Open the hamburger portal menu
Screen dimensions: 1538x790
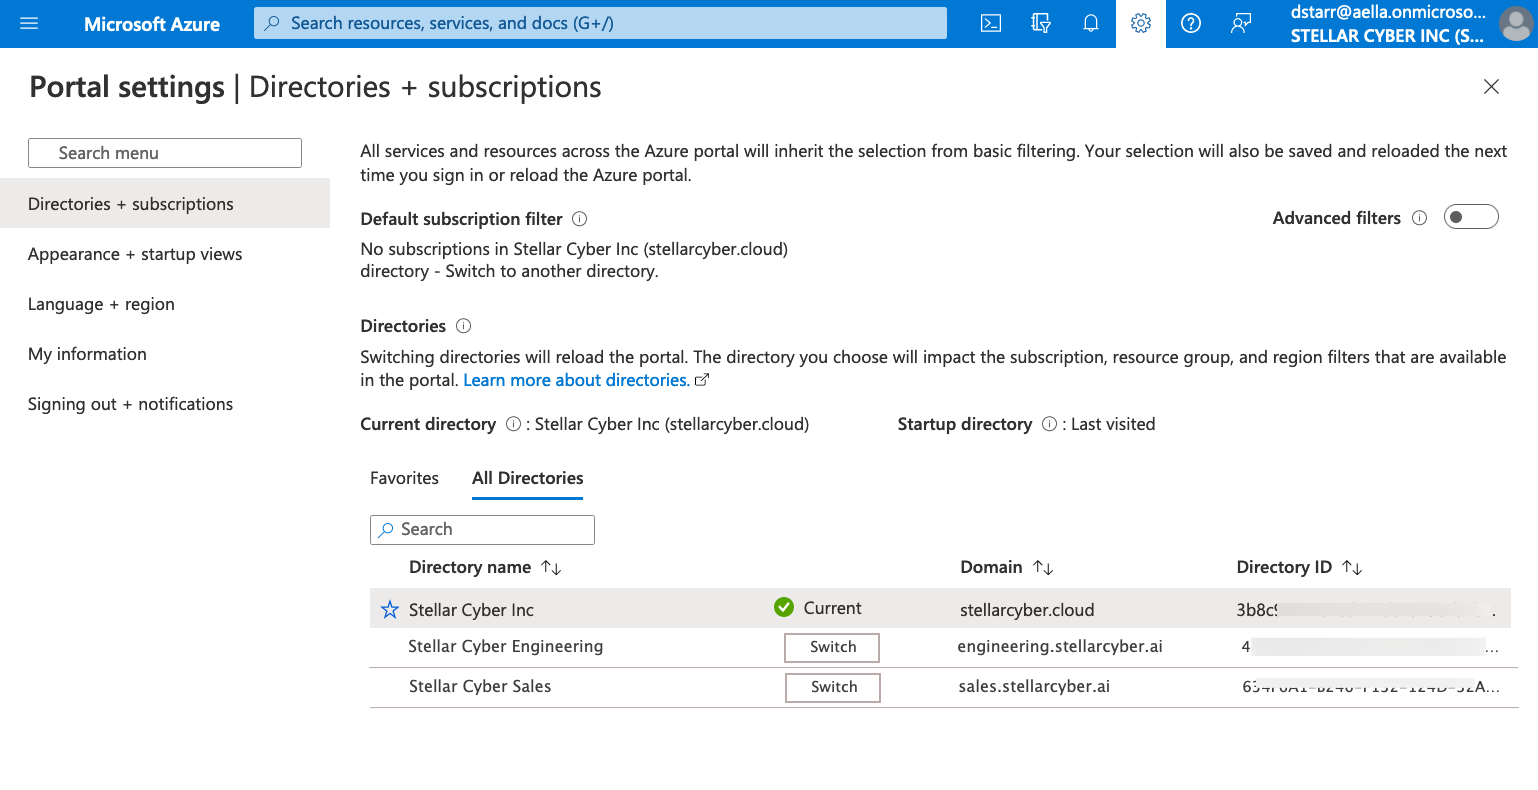tap(29, 23)
